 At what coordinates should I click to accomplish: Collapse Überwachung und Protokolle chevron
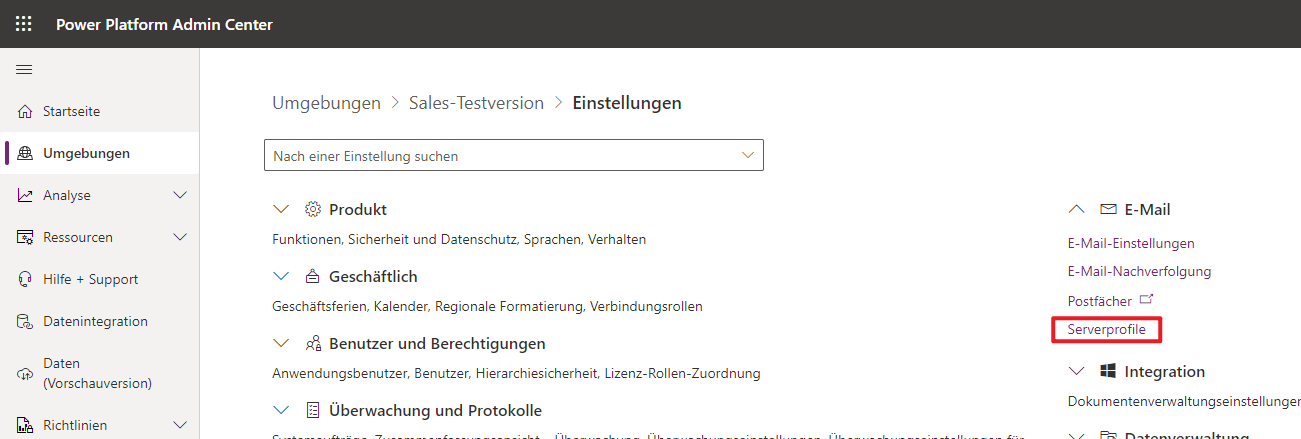pyautogui.click(x=281, y=410)
